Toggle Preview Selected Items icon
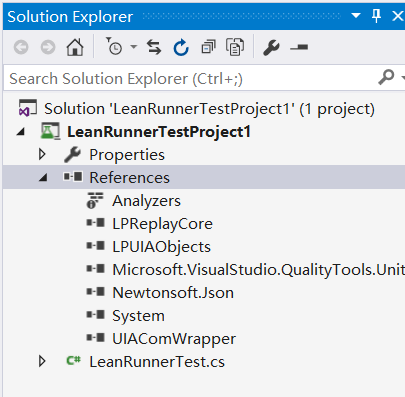This screenshot has height=397, width=405. [x=299, y=48]
